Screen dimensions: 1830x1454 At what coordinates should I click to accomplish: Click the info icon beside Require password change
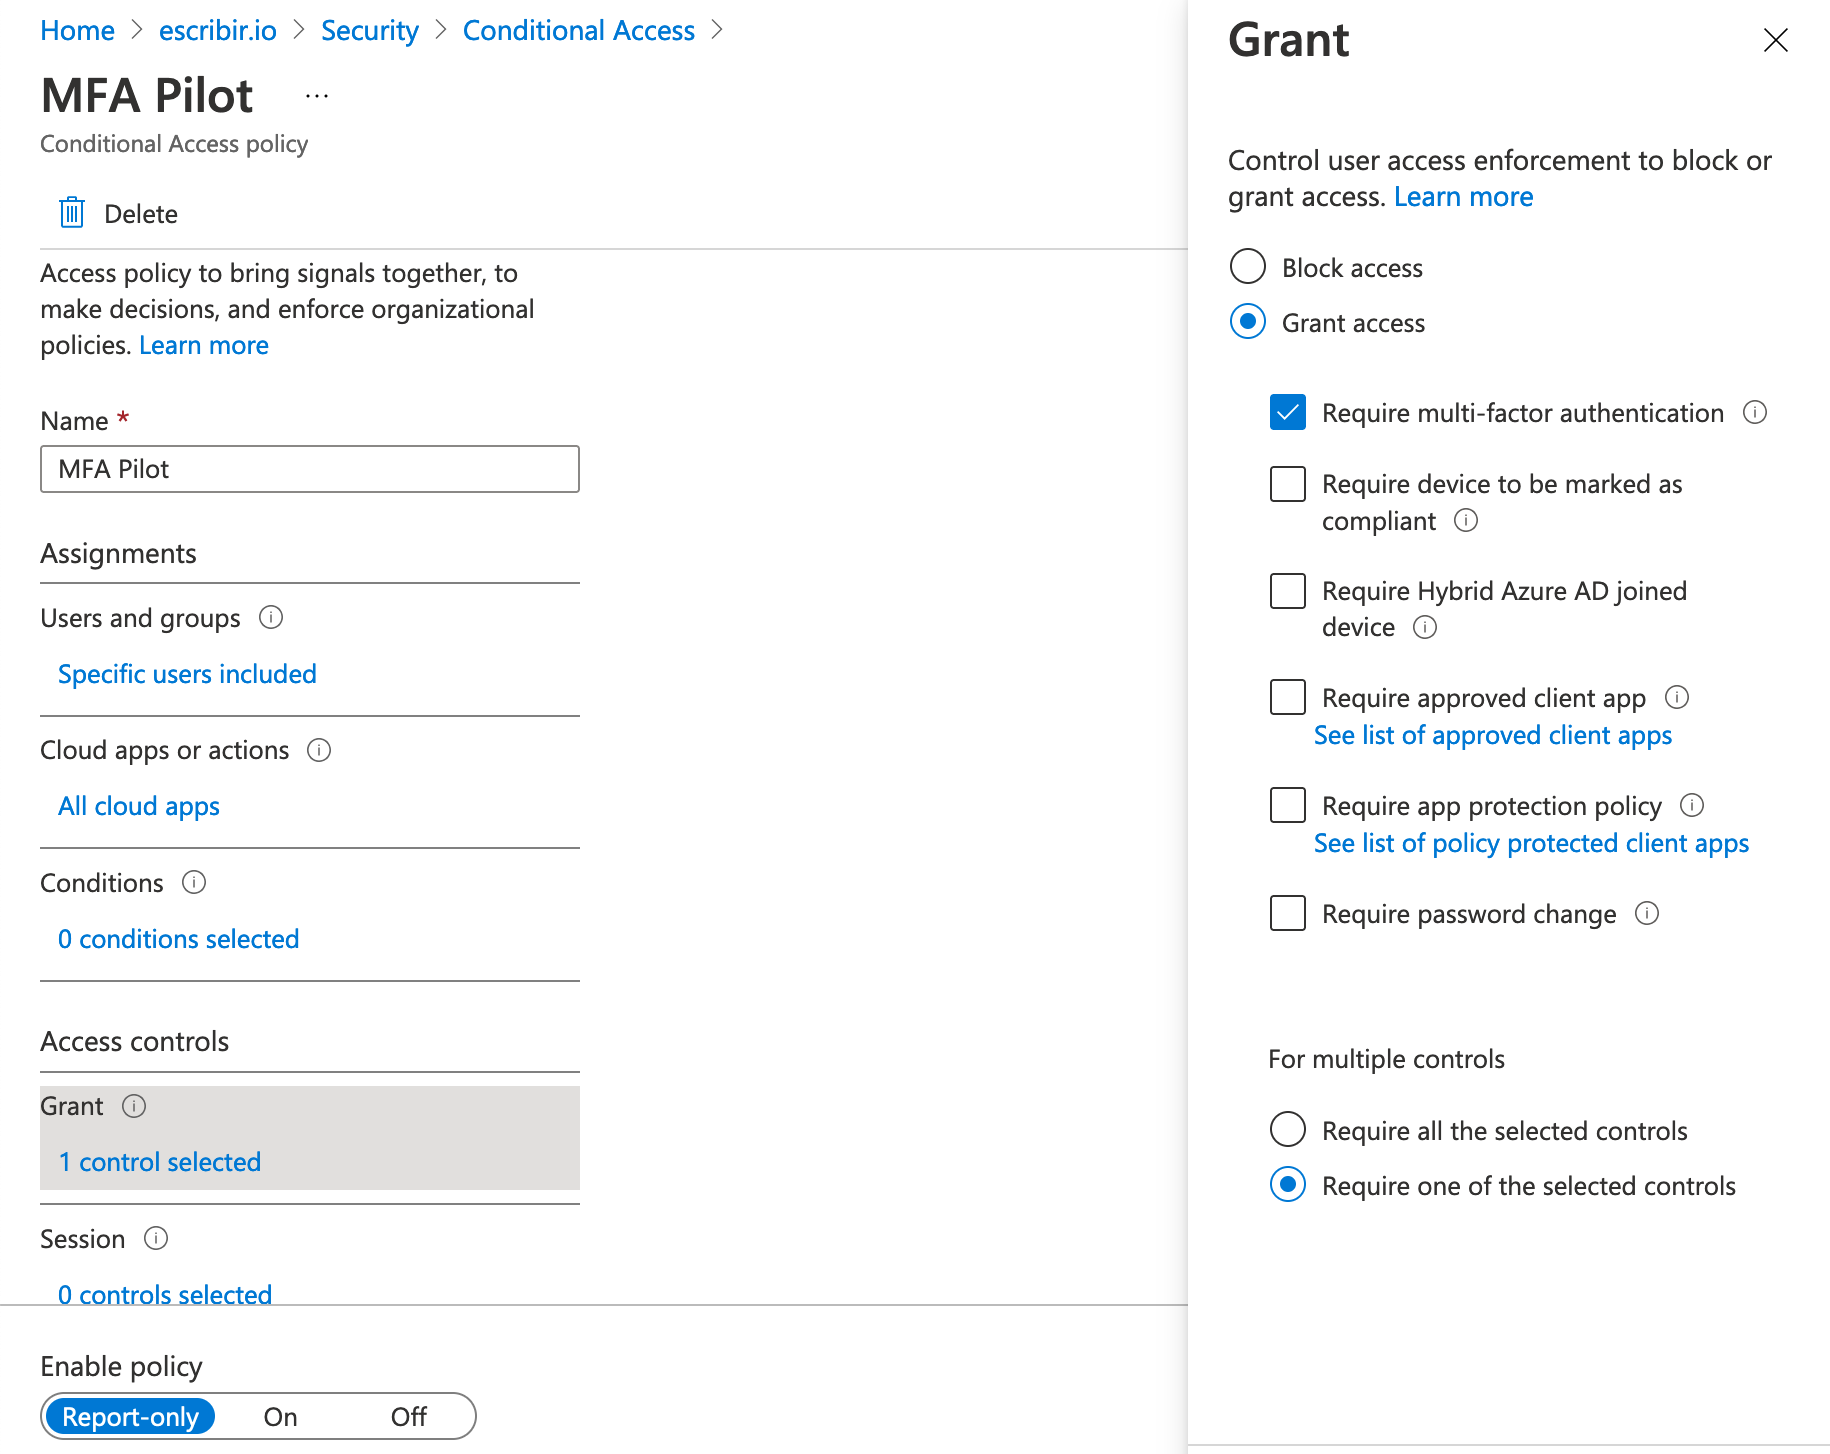click(1647, 913)
